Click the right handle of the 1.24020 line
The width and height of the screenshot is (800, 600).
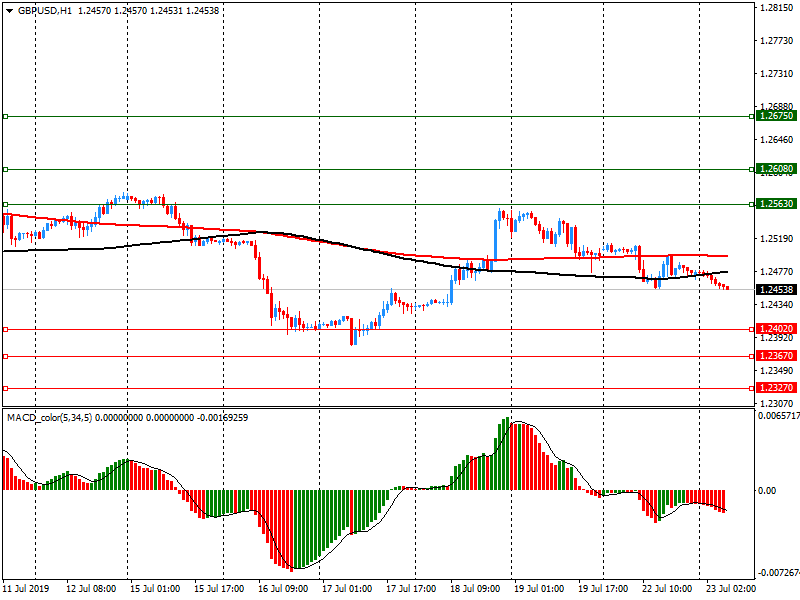point(752,330)
